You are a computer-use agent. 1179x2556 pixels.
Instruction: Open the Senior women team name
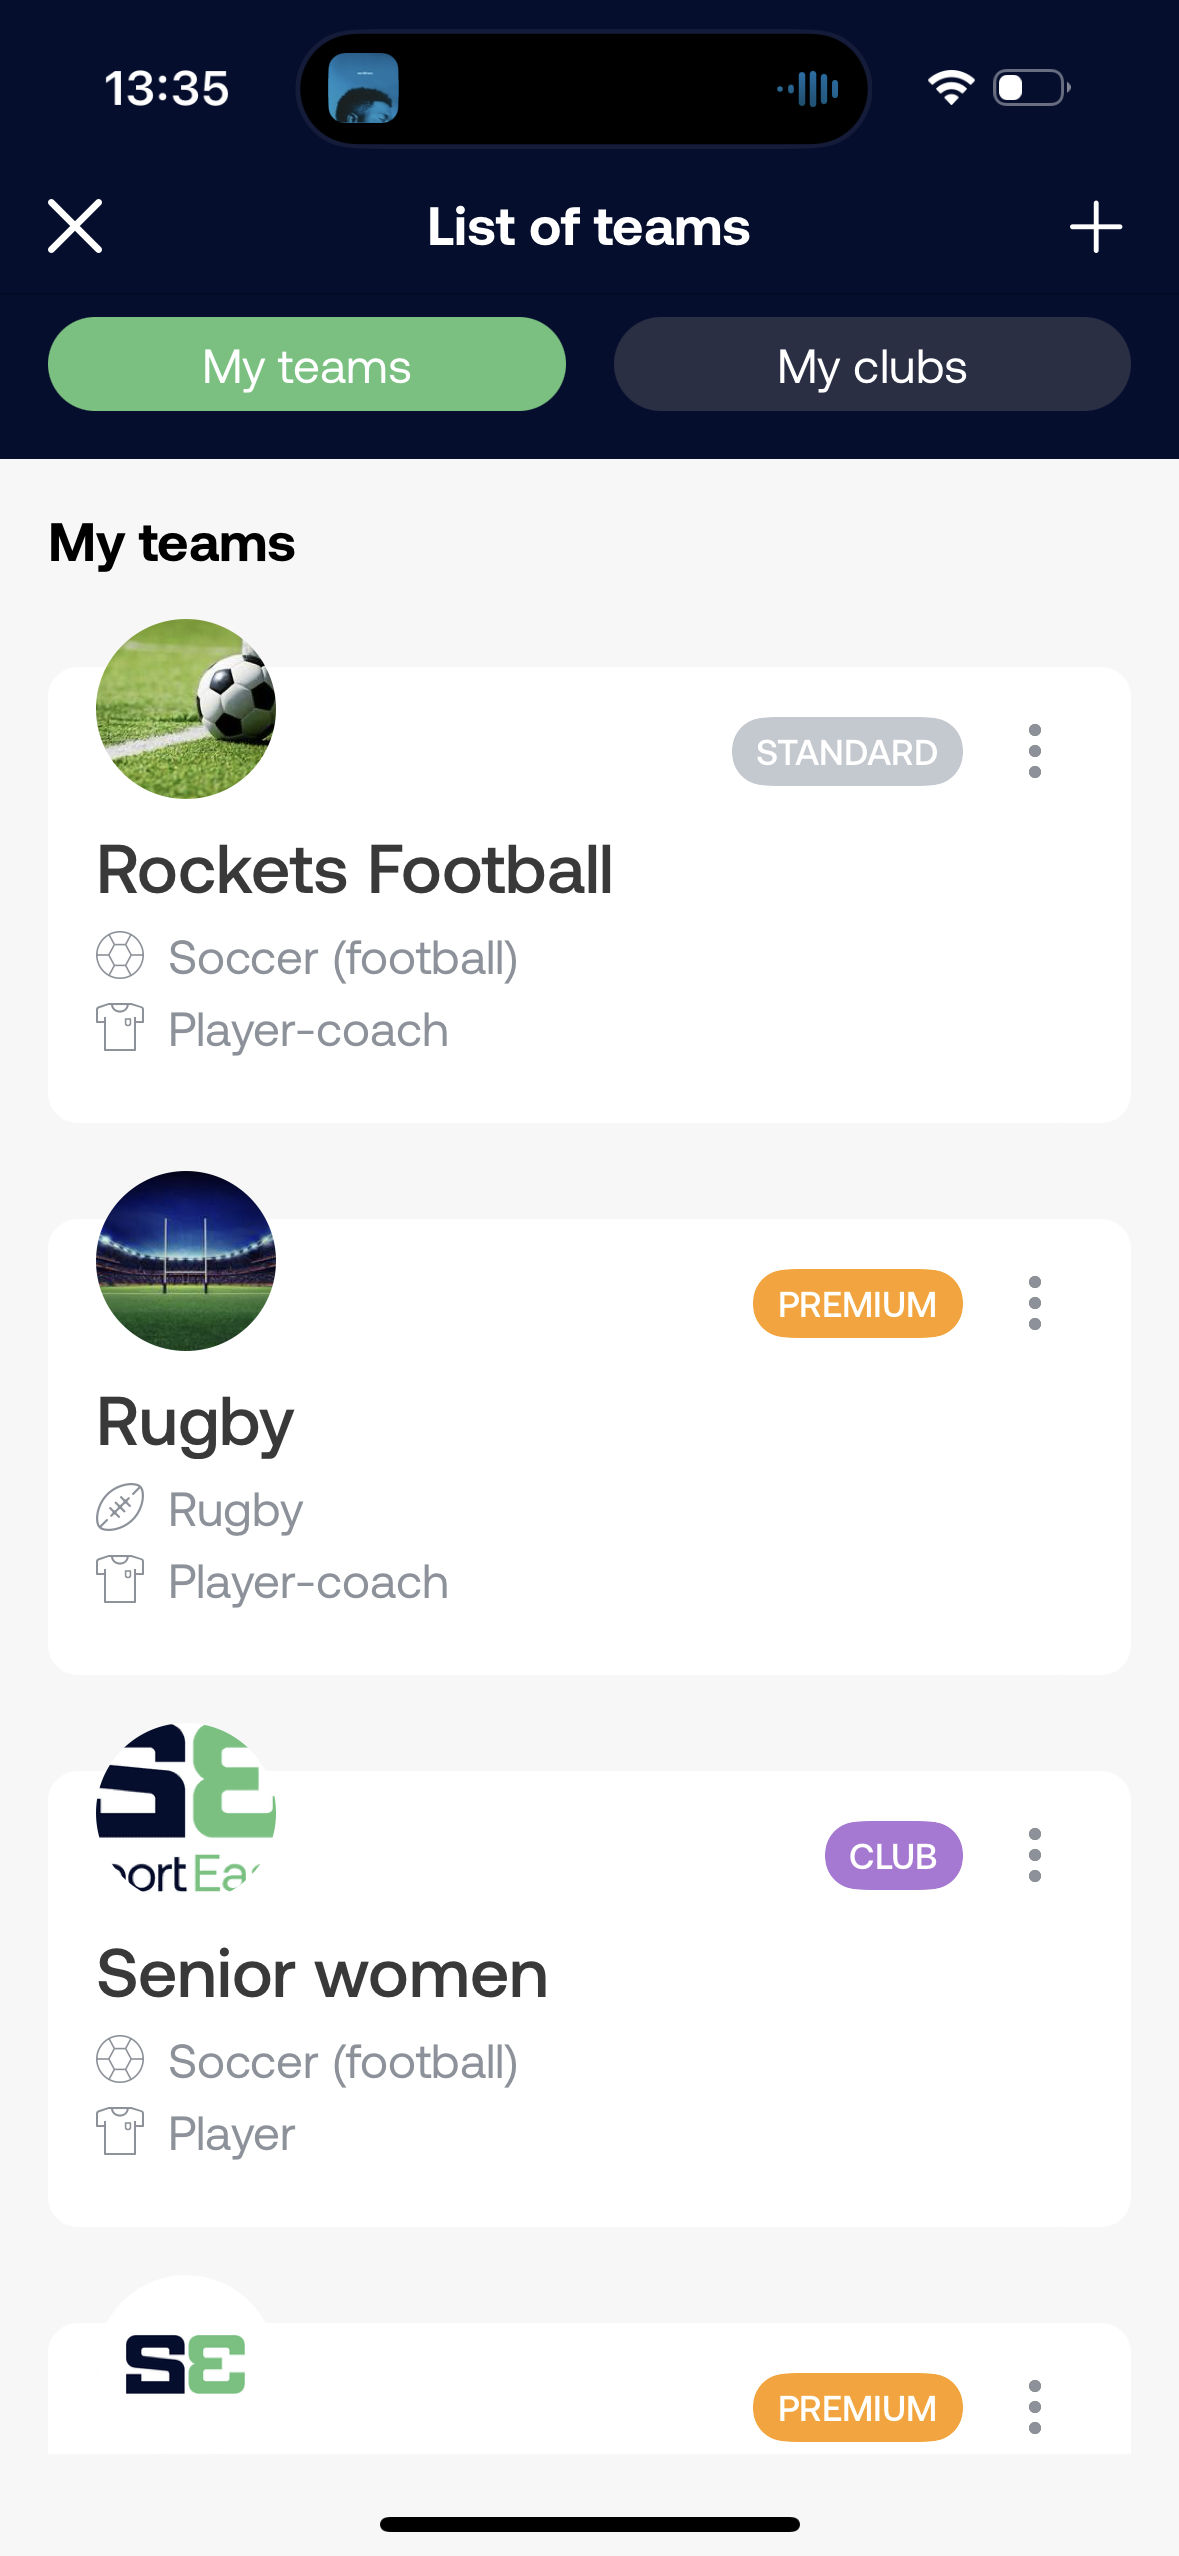click(x=322, y=1974)
